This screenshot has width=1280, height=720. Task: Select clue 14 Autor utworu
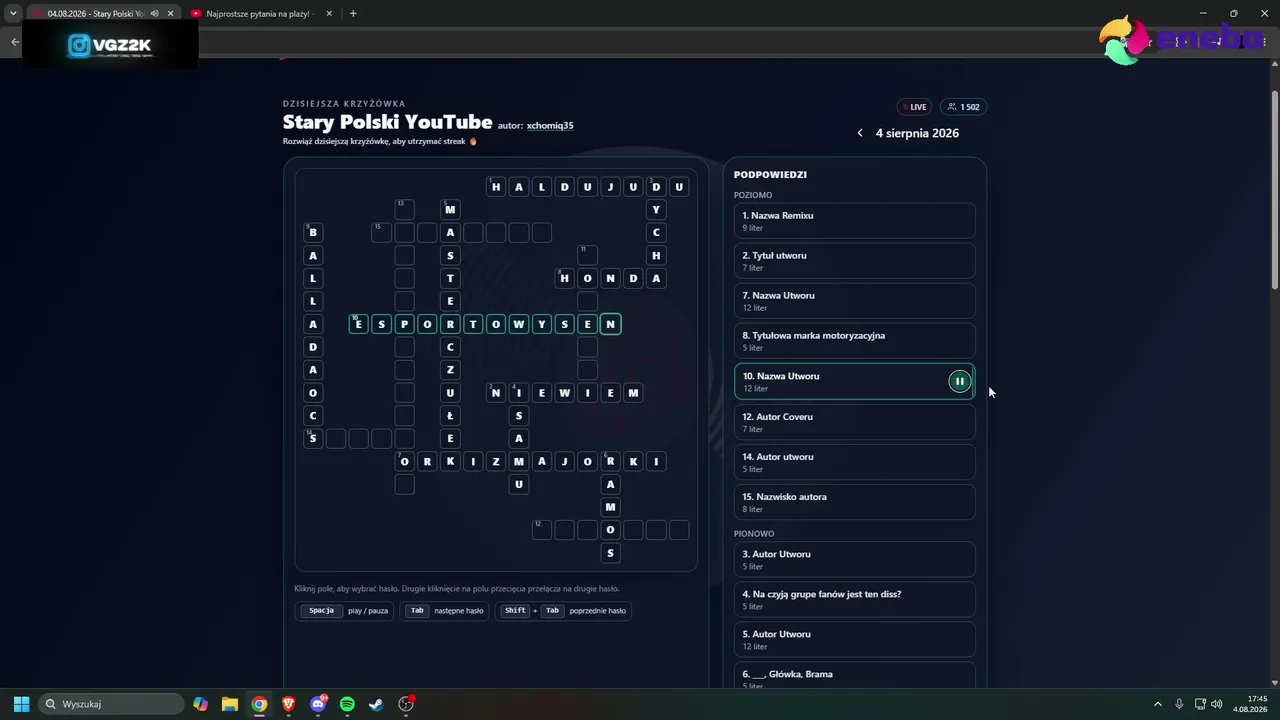pyautogui.click(x=854, y=462)
